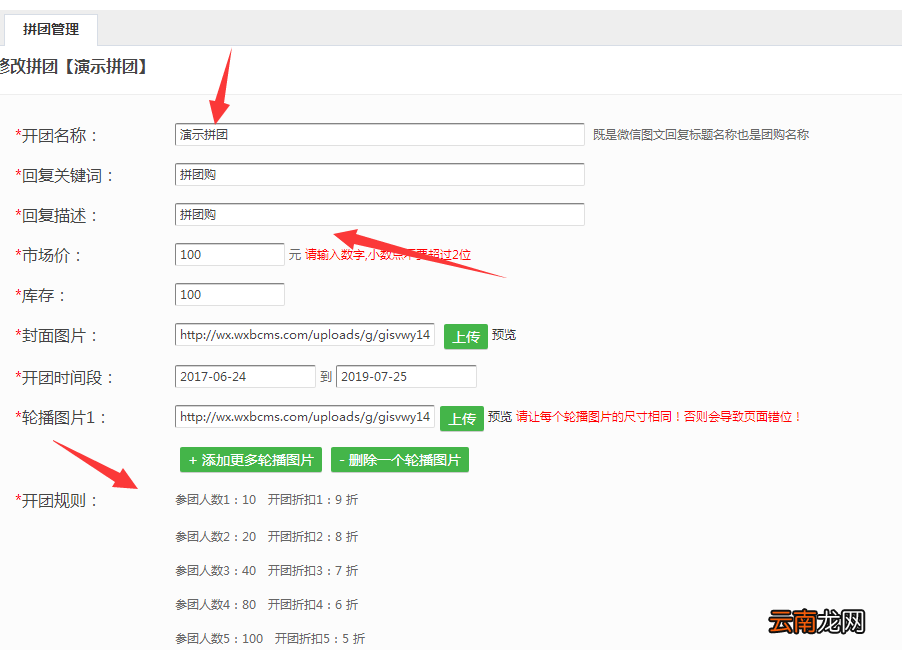Add more carousel images with 添加更多轮播图片
902x650 pixels.
(251, 460)
